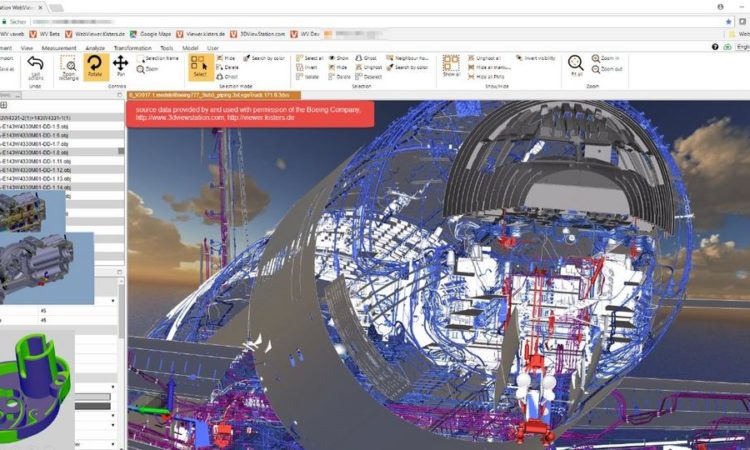Image resolution: width=750 pixels, height=450 pixels.
Task: Open the Tools ribbon tab
Action: tap(166, 48)
